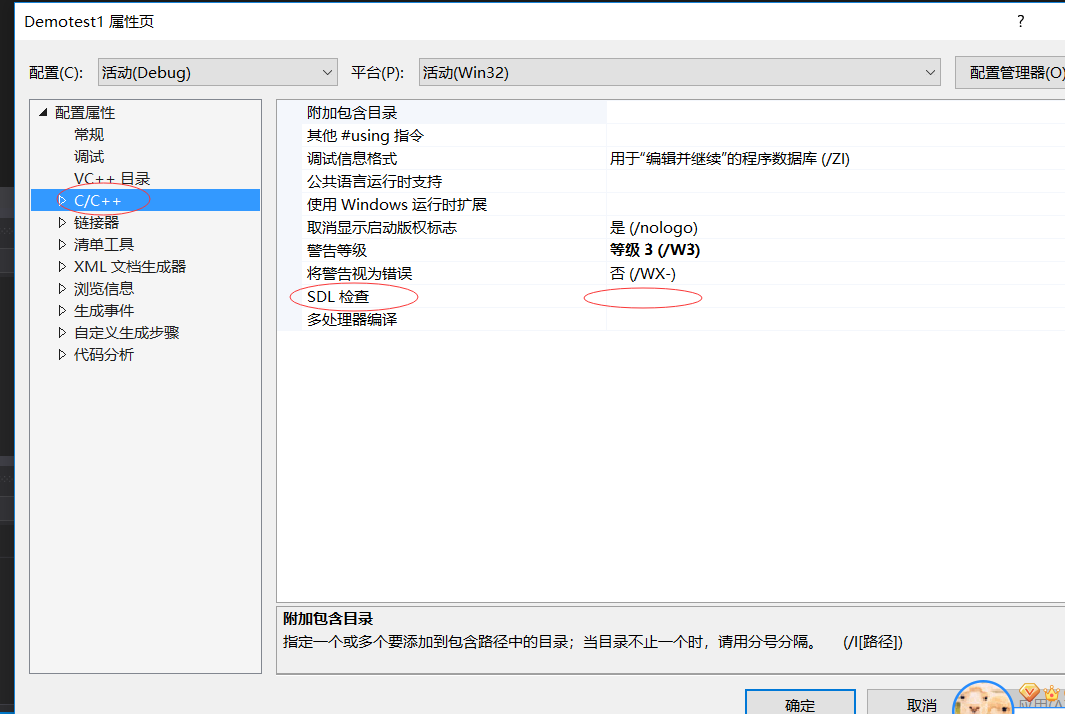This screenshot has height=714, width=1065.
Task: Select VC++ 目录 tree item
Action: 112,179
